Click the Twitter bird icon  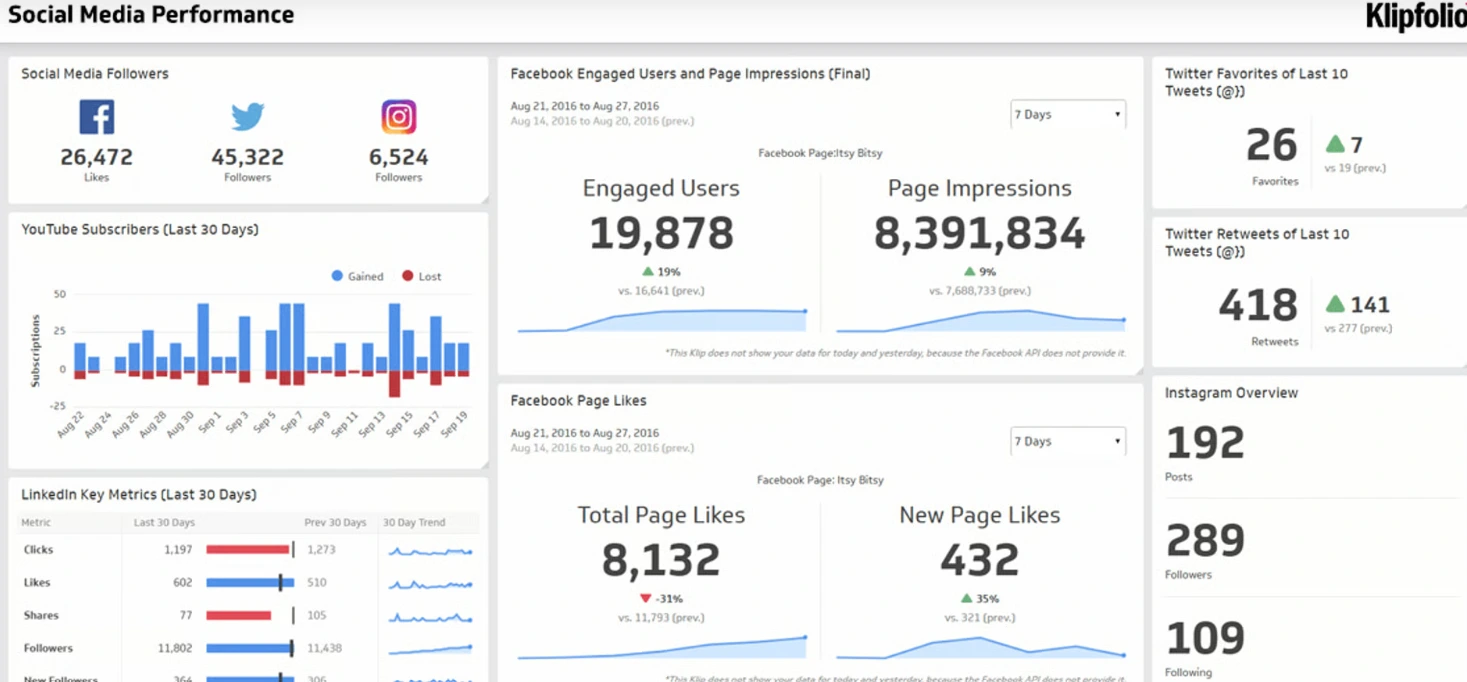click(x=247, y=117)
